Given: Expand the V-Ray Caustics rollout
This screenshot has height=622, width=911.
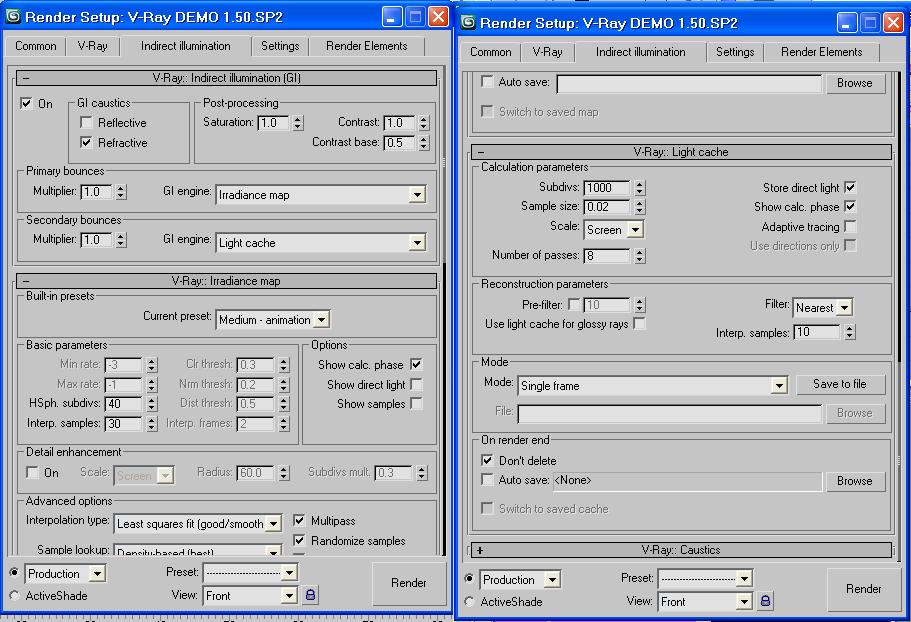Looking at the screenshot, I should [681, 549].
